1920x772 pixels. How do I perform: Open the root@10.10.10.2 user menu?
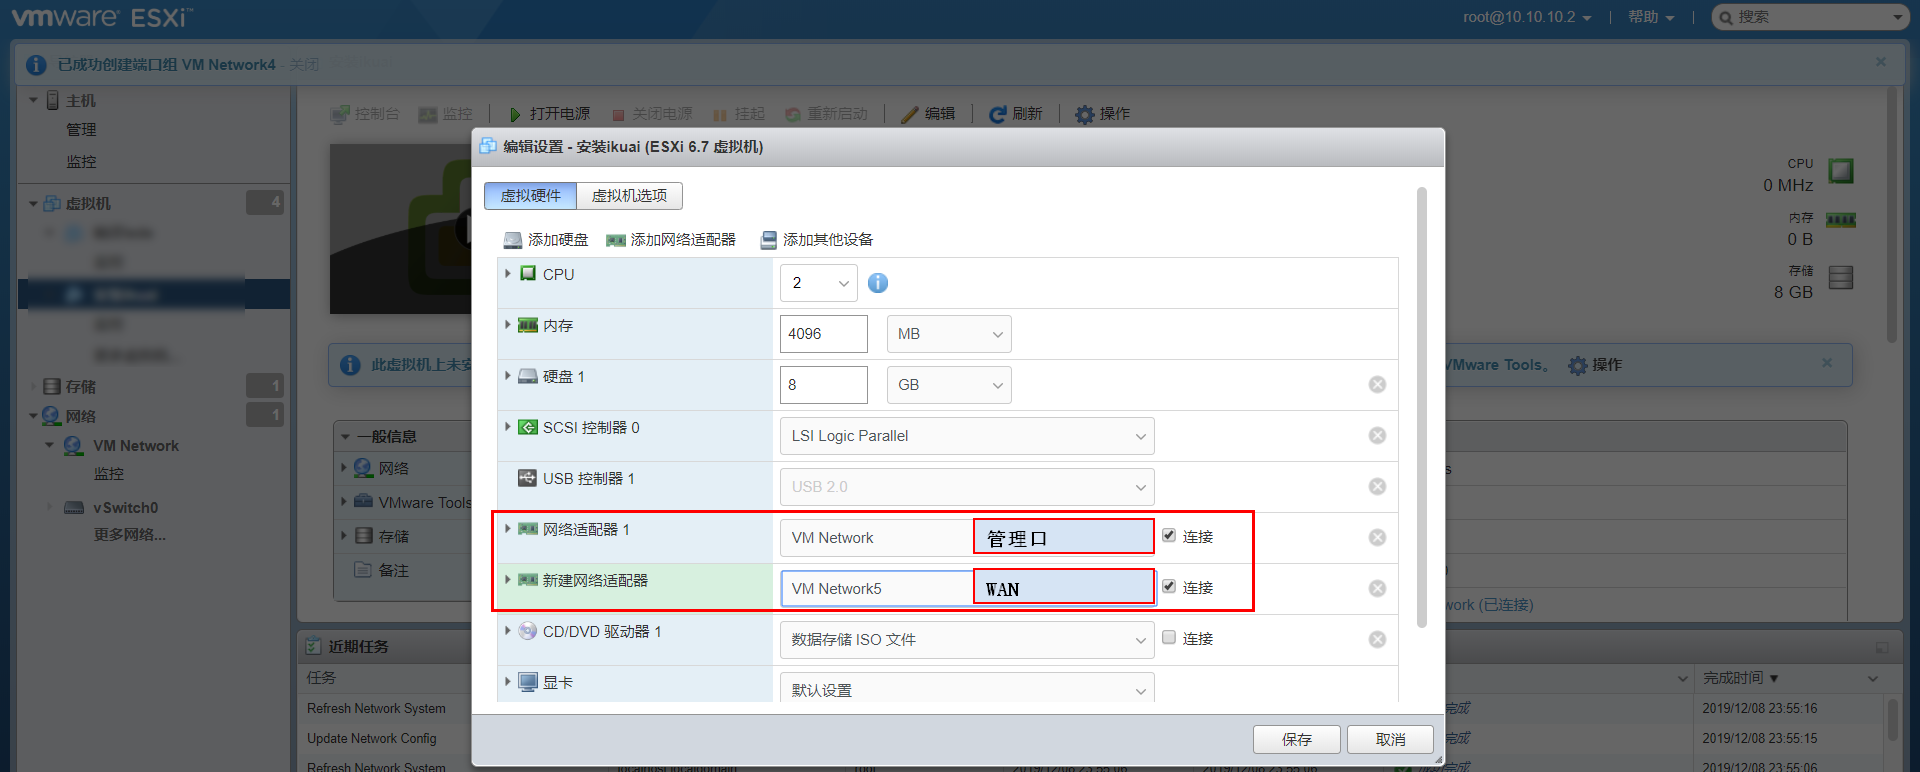[x=1527, y=17]
